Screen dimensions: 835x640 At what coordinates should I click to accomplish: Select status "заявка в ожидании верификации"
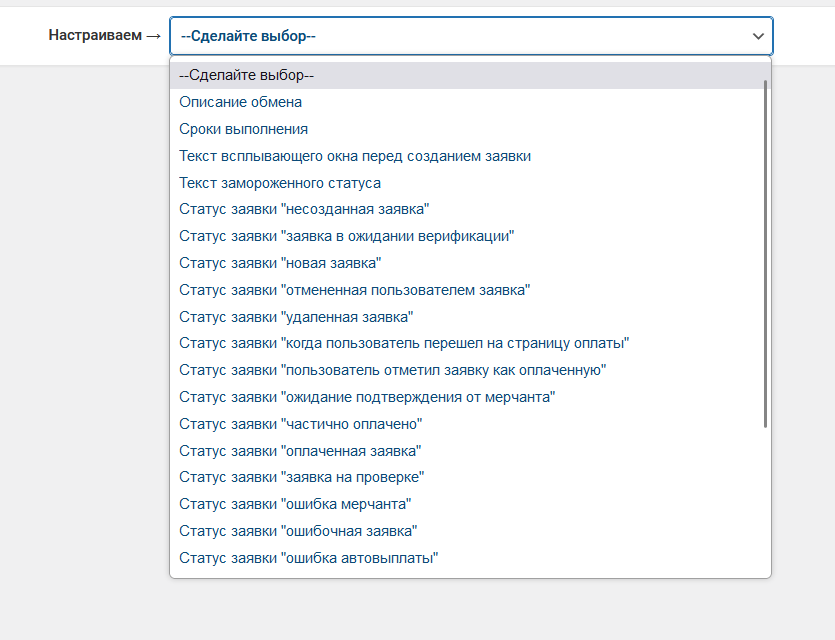pos(346,236)
